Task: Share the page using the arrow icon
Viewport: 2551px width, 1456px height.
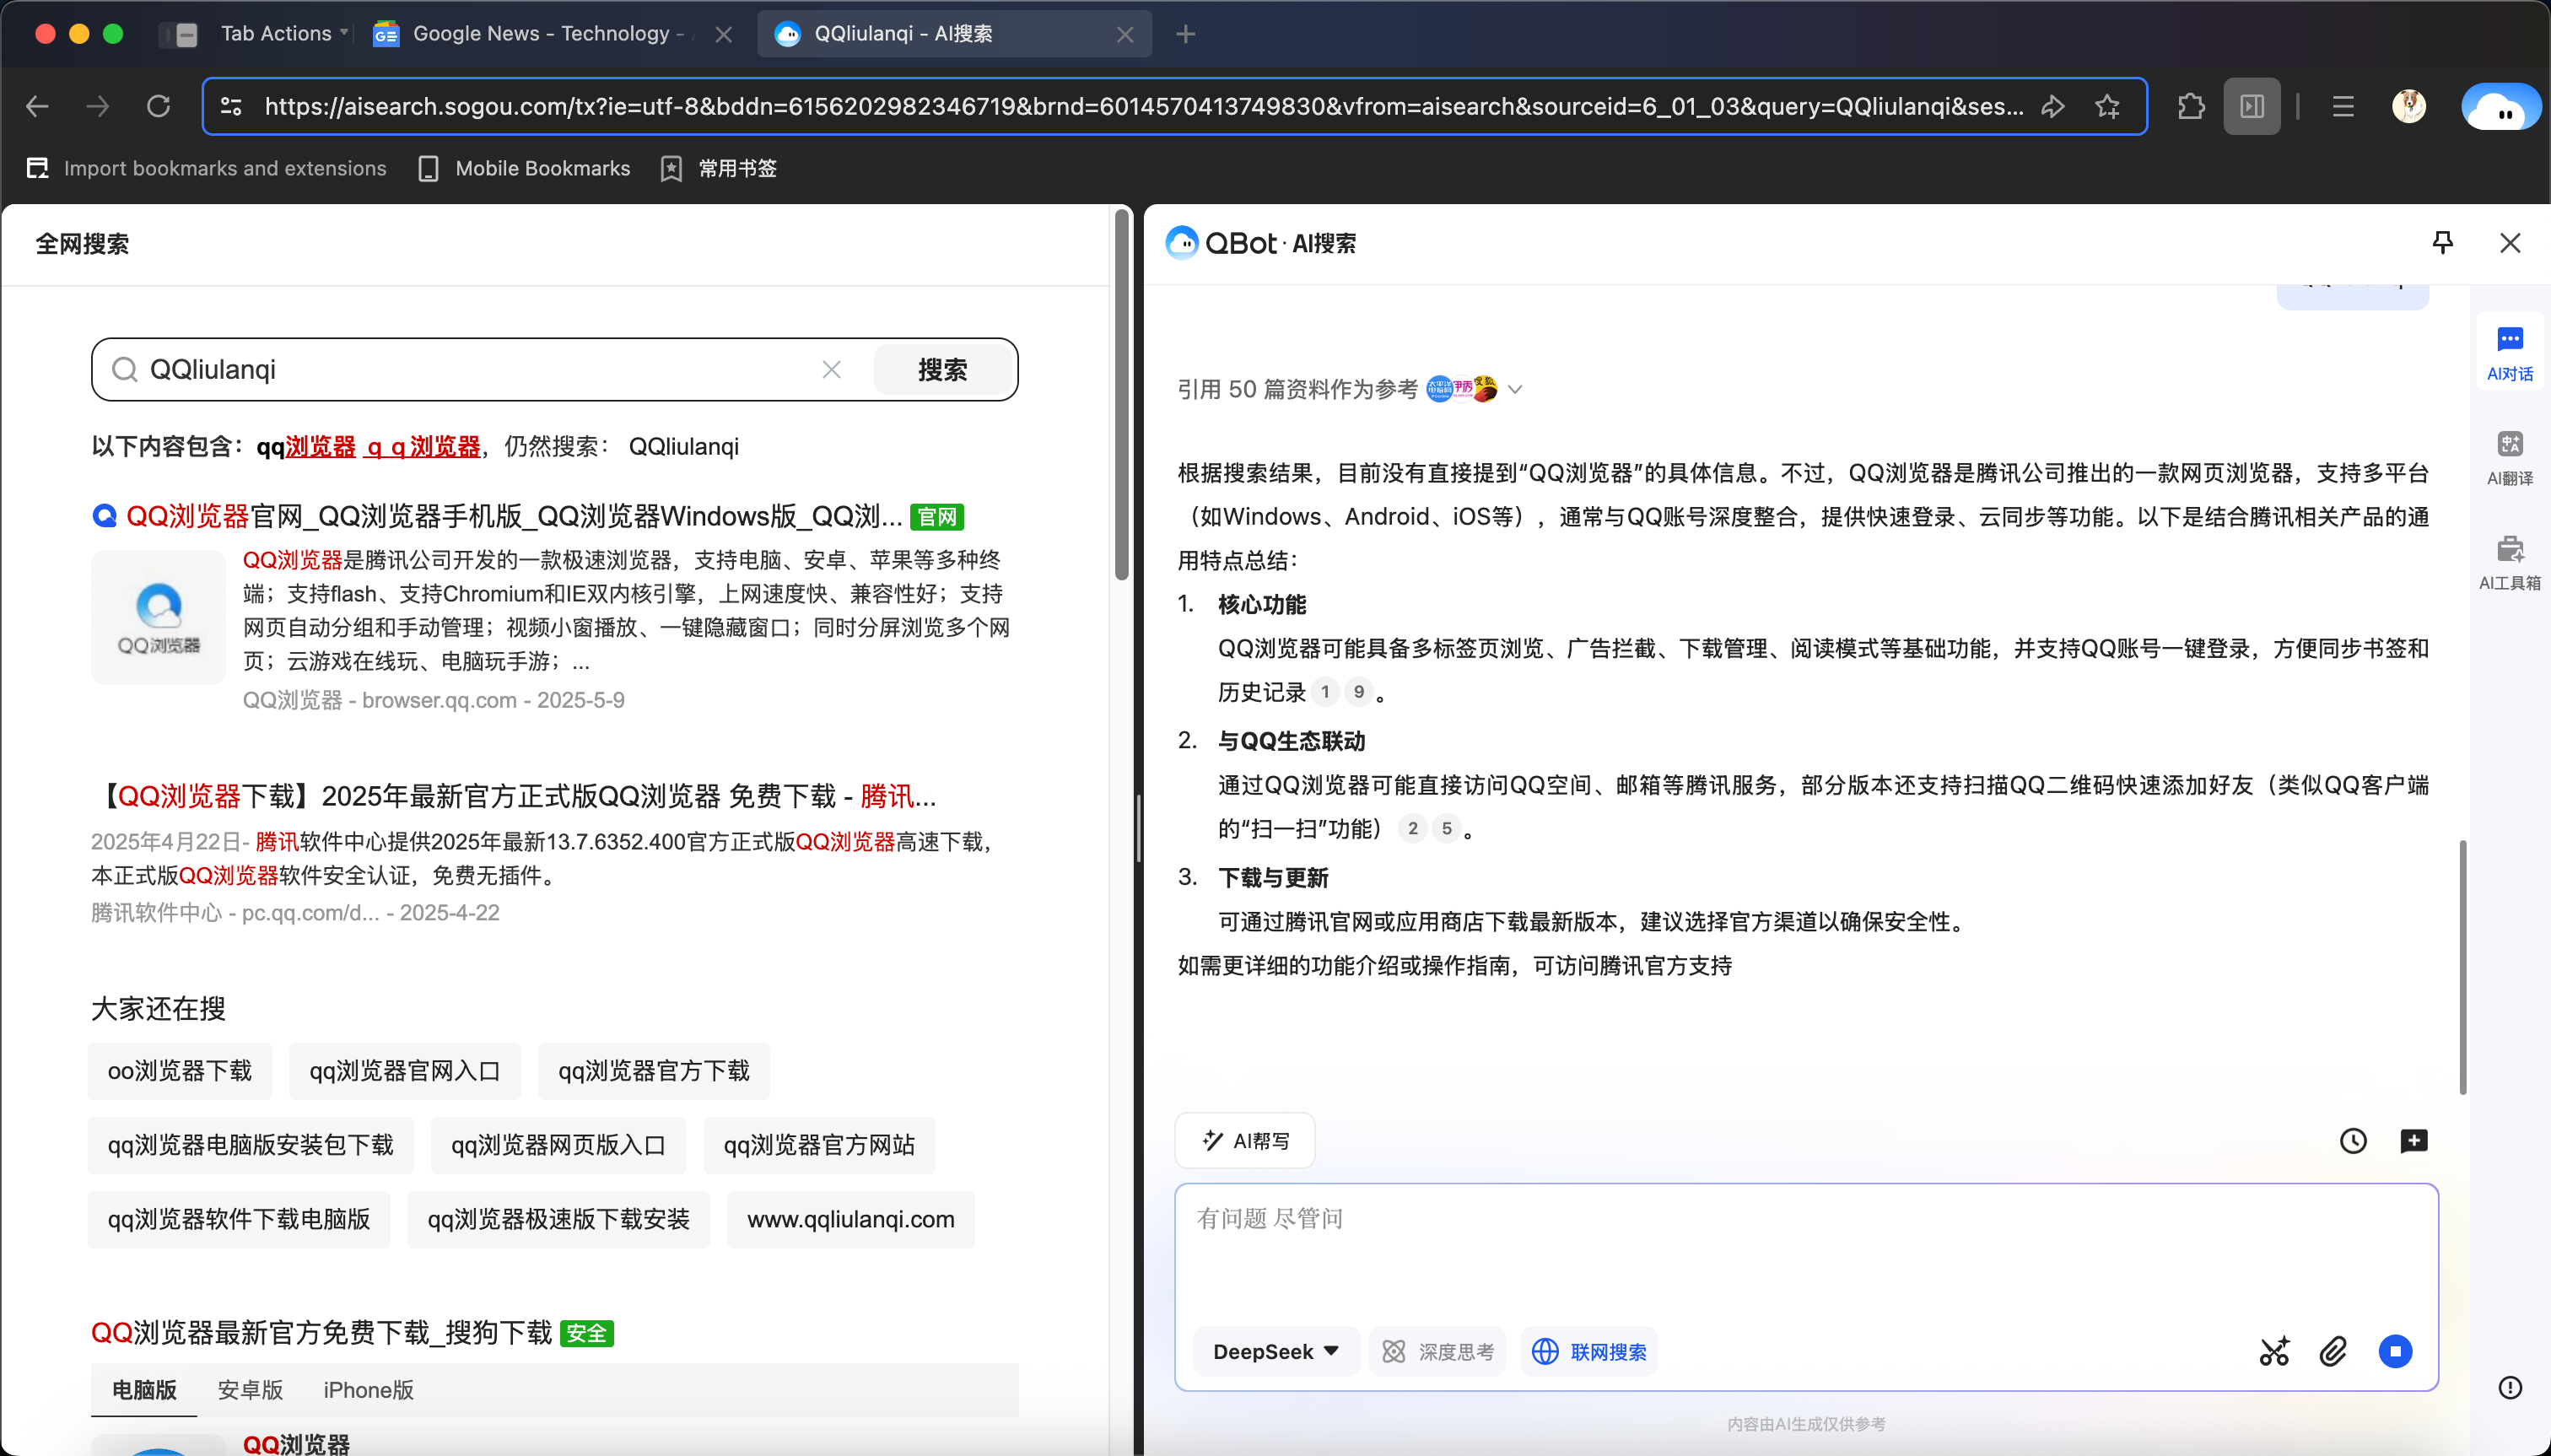Action: pos(2053,106)
